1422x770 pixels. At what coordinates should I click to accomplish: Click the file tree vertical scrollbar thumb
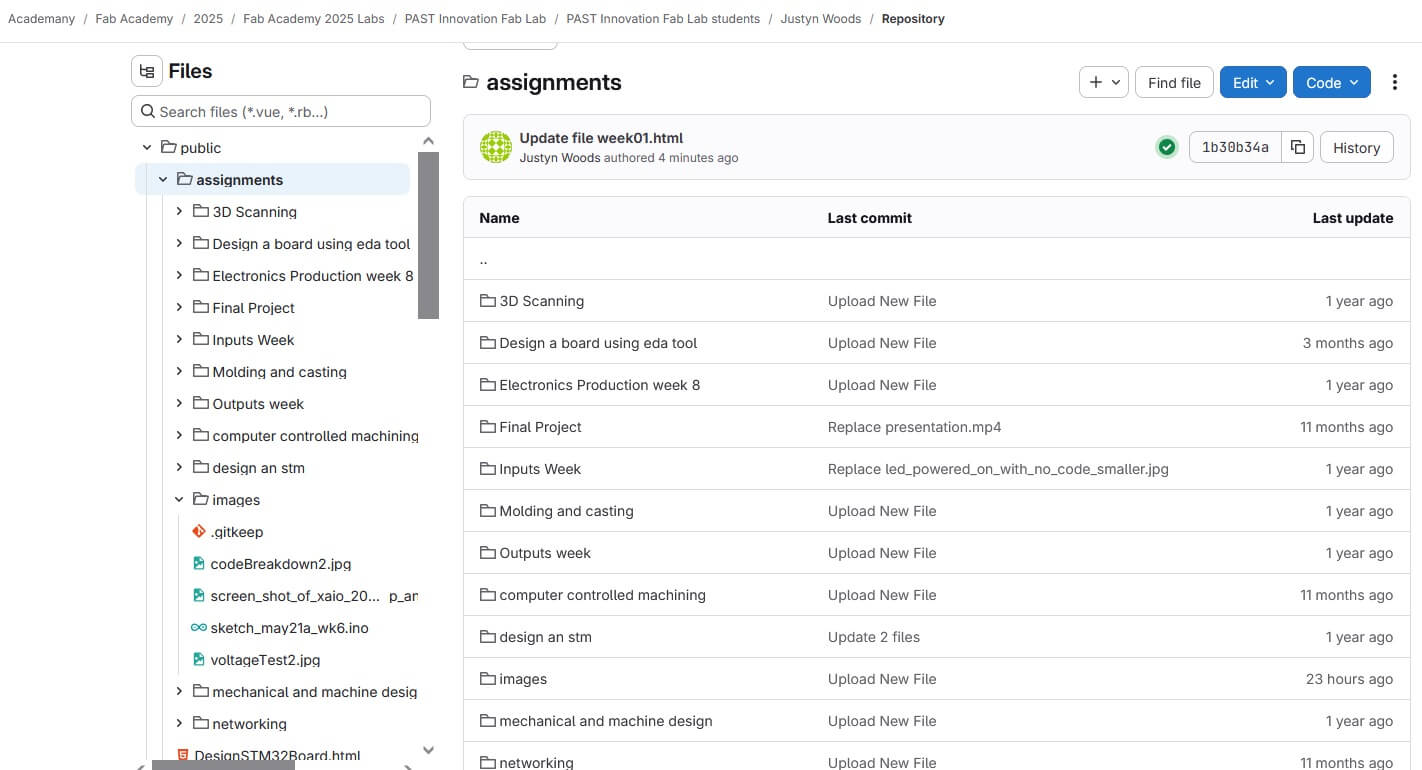coord(428,235)
